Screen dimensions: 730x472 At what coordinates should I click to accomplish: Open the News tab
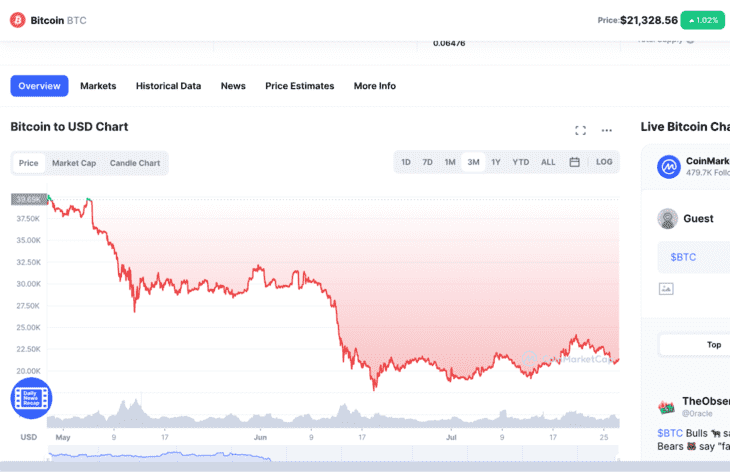pos(233,86)
